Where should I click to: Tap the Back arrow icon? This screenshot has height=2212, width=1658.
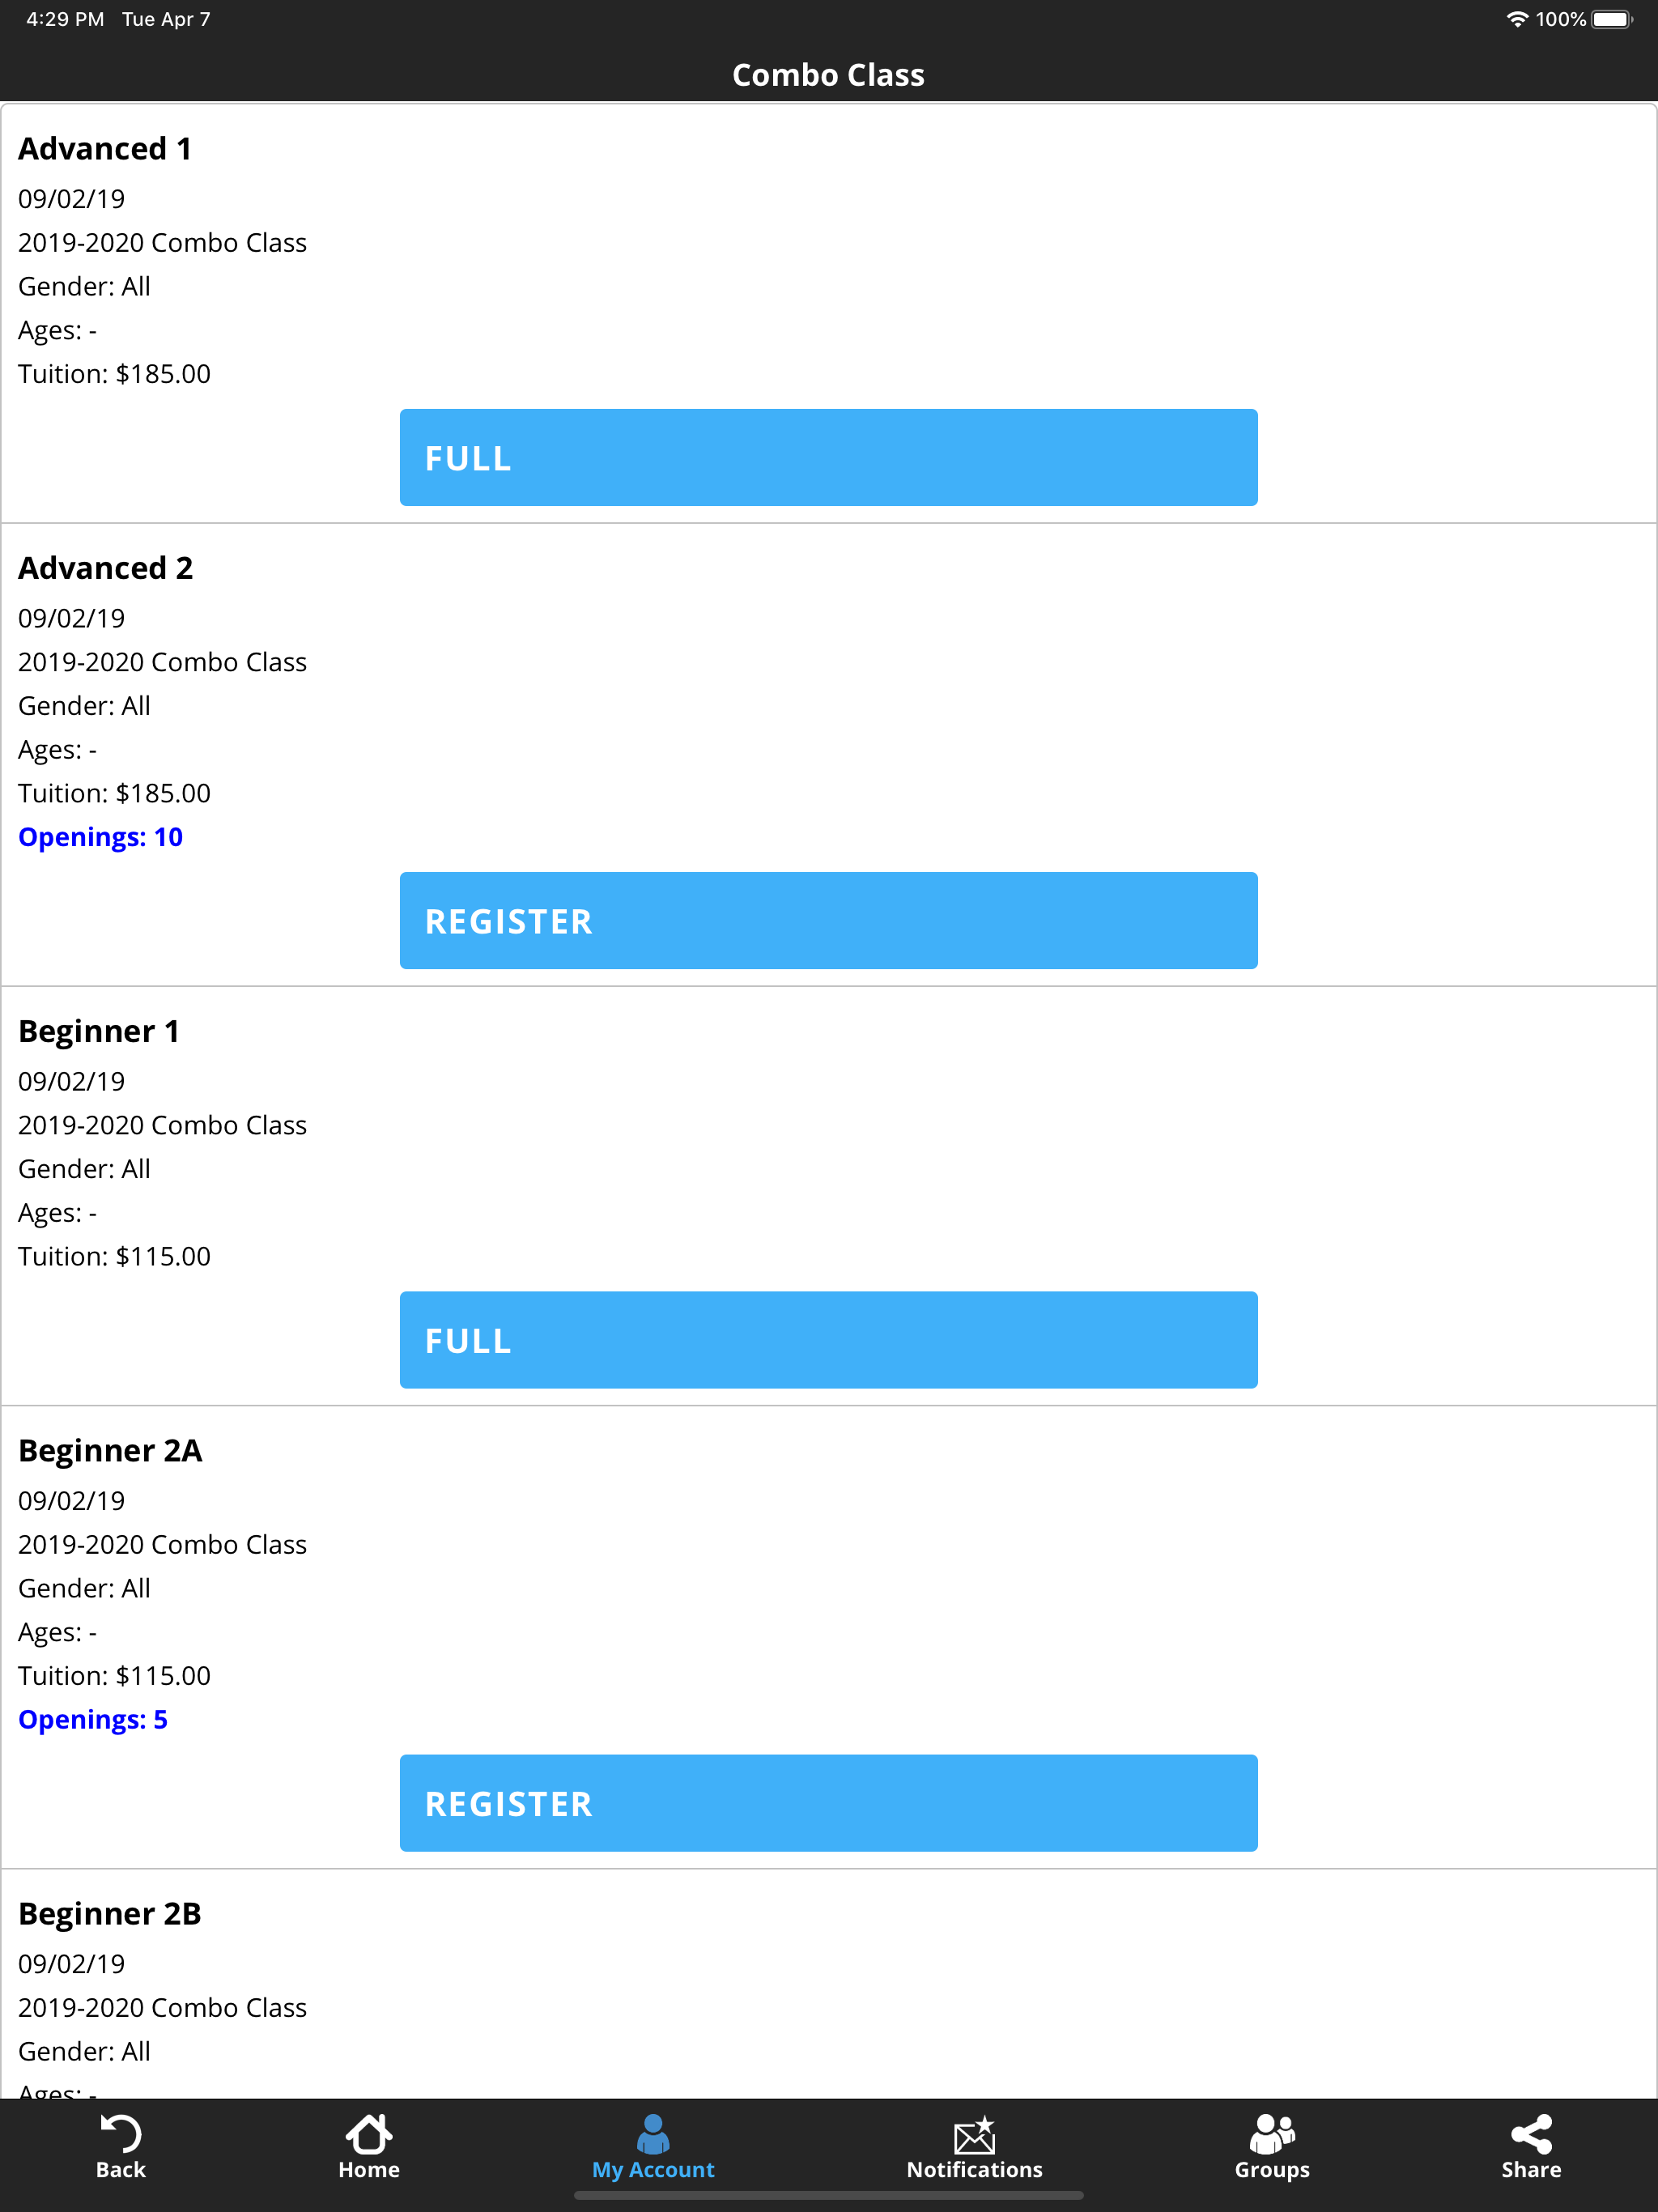(x=121, y=2133)
